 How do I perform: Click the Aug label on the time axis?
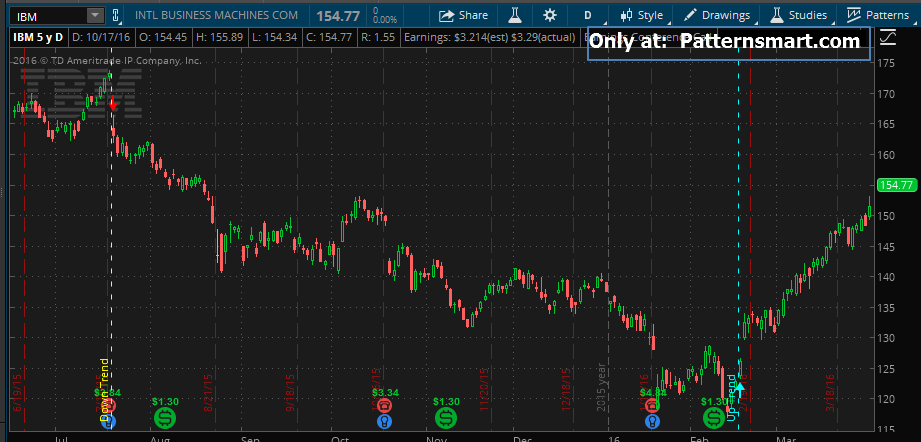(x=160, y=438)
